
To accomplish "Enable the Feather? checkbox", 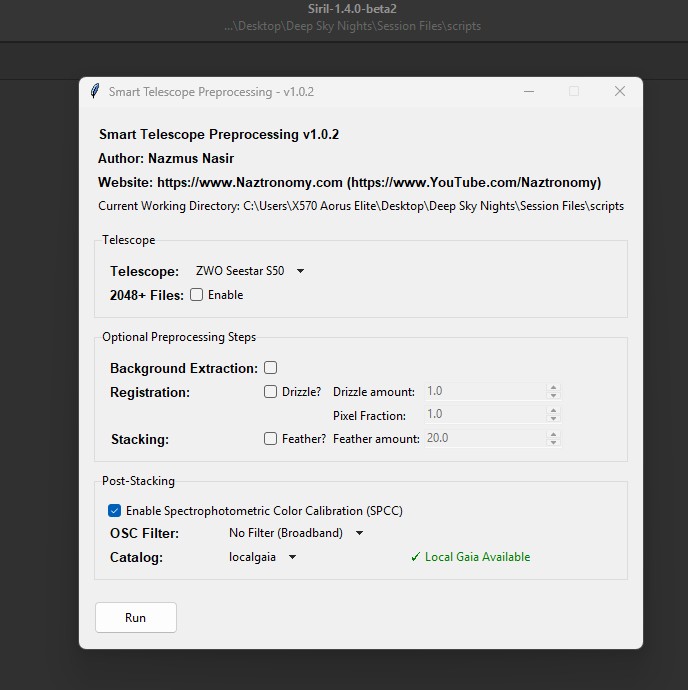I will point(270,438).
